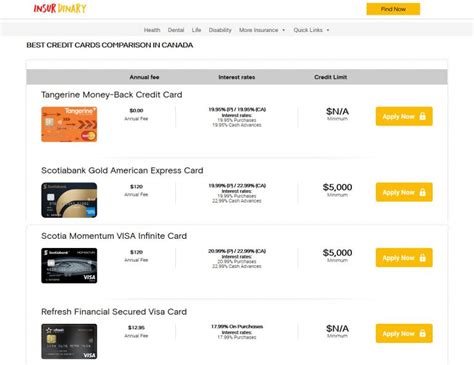The image size is (474, 365).
Task: Click the Scotiabank Gold card image
Action: [x=69, y=200]
